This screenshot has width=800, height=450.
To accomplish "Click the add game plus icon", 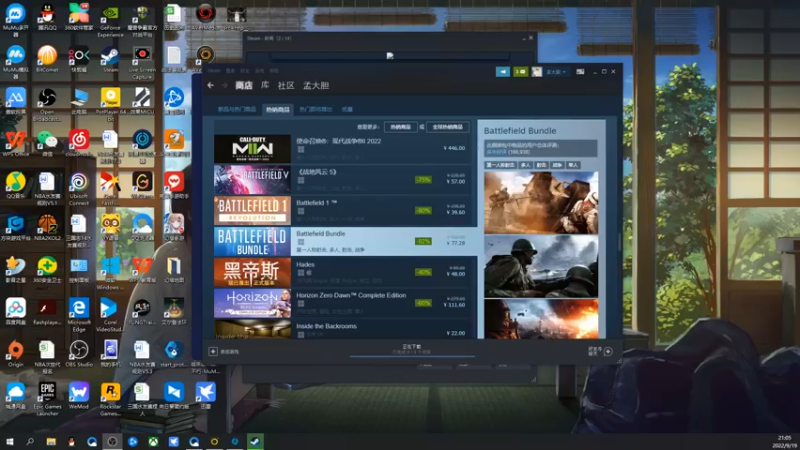I will coord(213,352).
